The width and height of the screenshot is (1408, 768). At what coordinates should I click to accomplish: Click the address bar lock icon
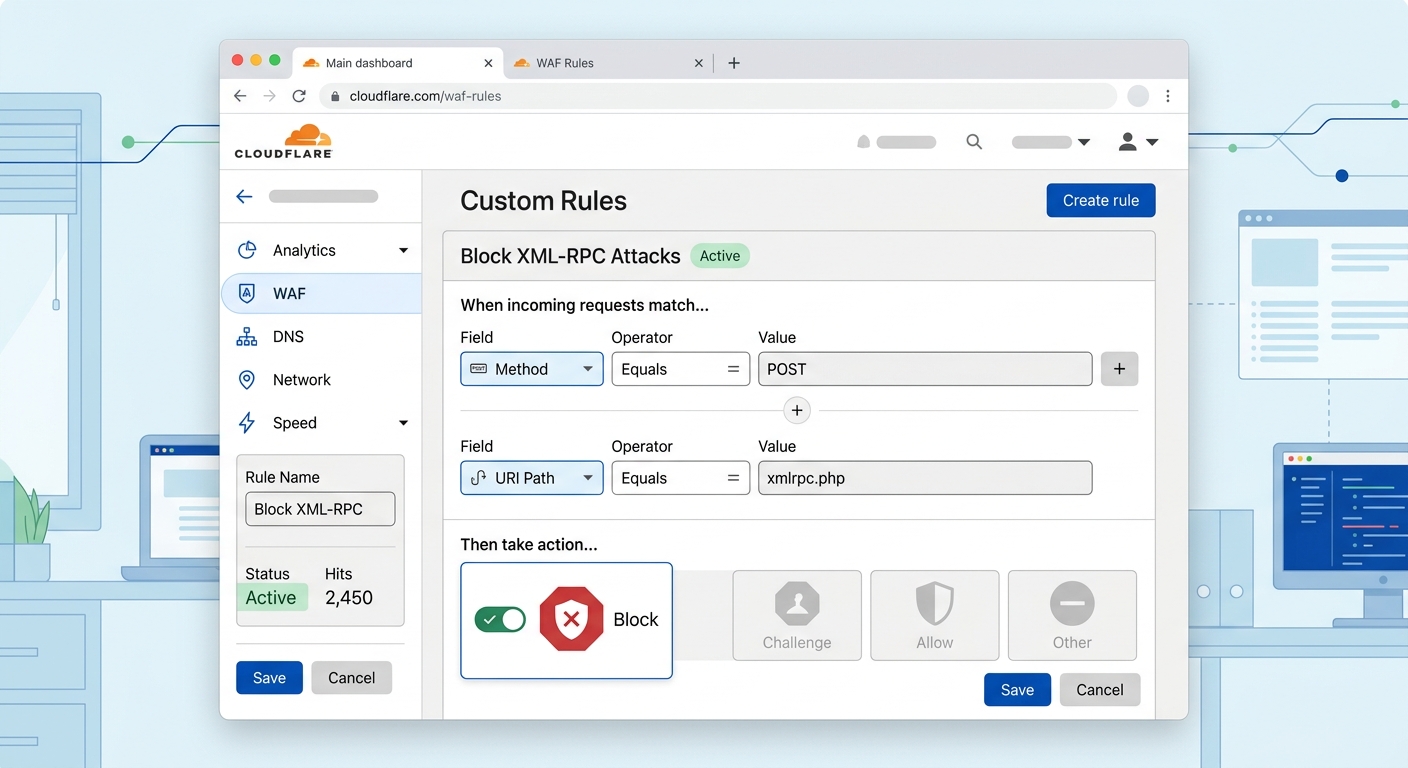pos(335,97)
